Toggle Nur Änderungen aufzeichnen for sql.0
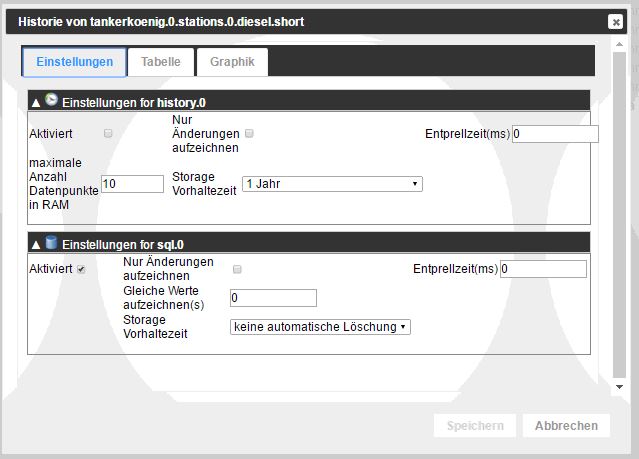639x459 pixels. pyautogui.click(x=237, y=269)
